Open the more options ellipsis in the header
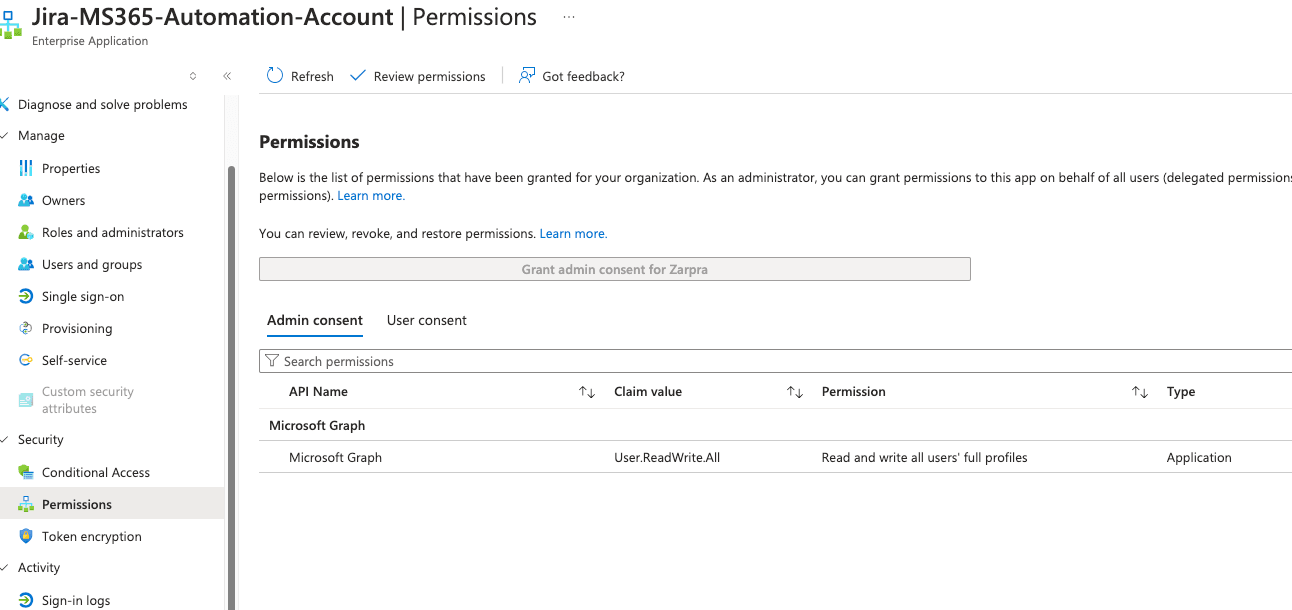The image size is (1292, 610). click(569, 18)
